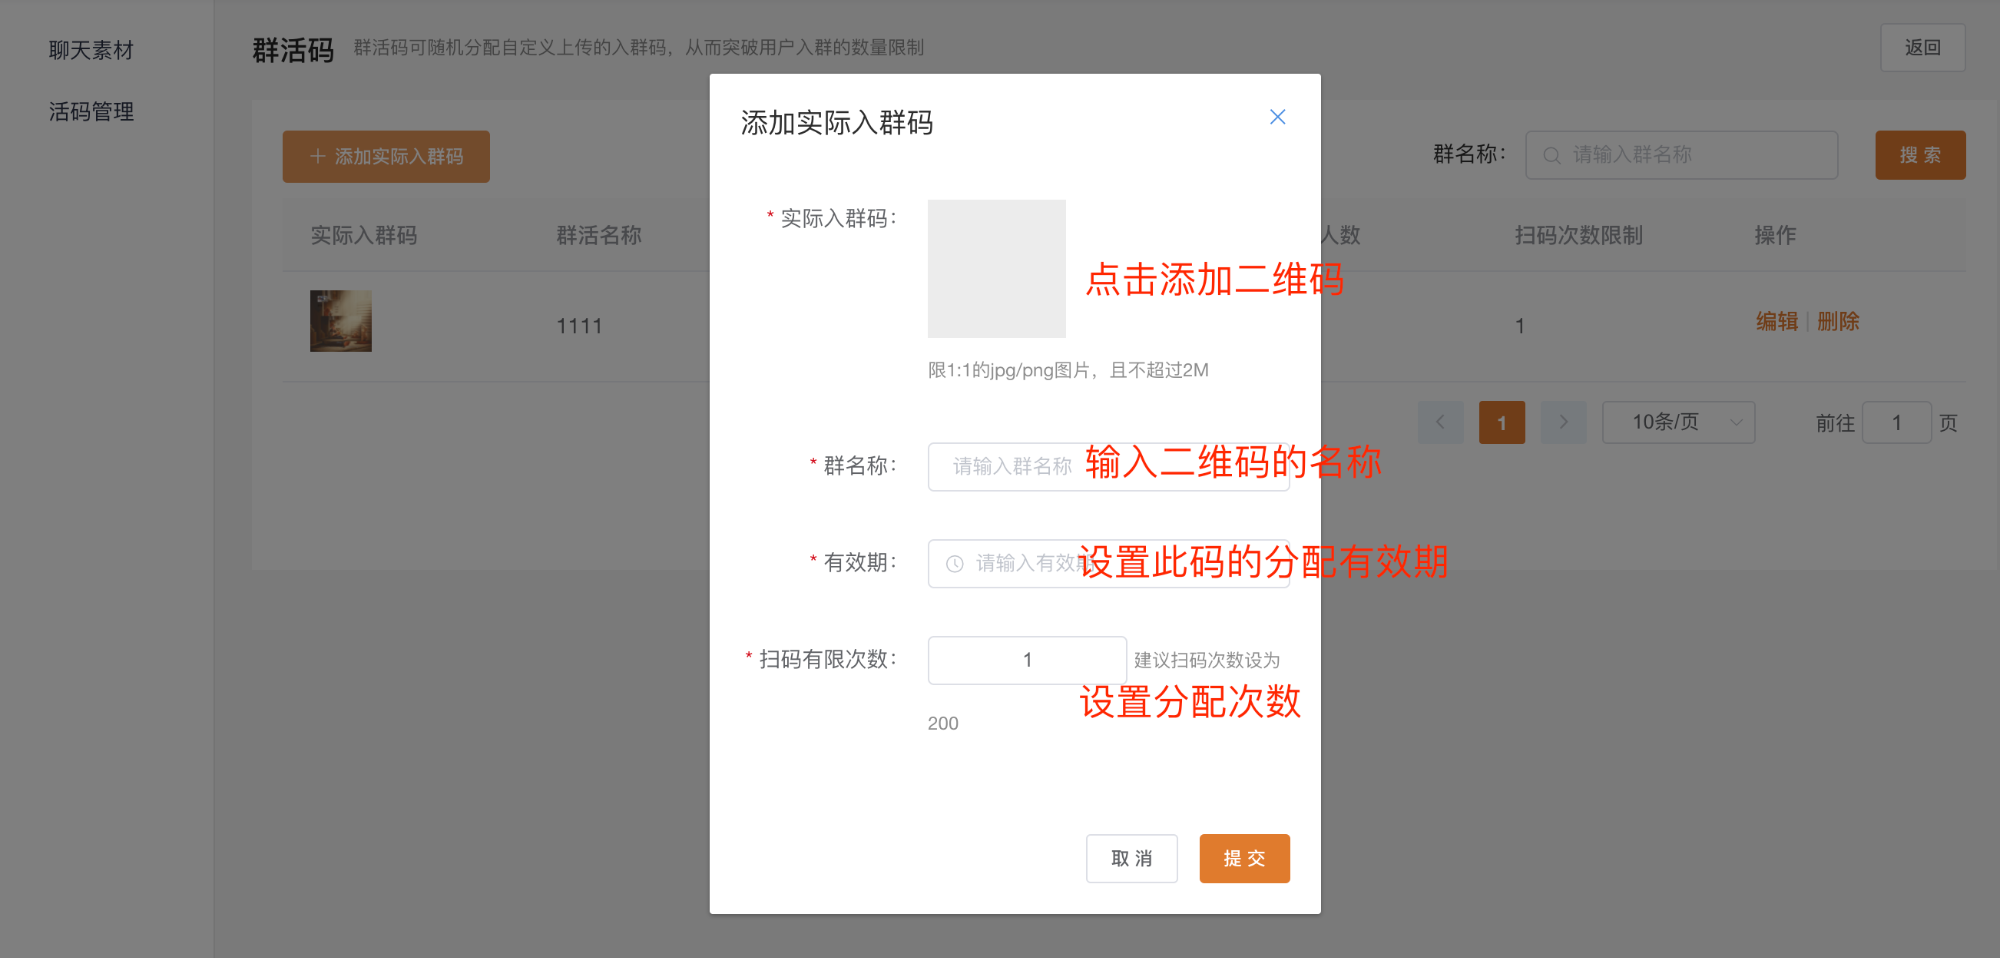This screenshot has width=2000, height=958.
Task: Open 聊天素材 in the sidebar
Action: (x=91, y=50)
